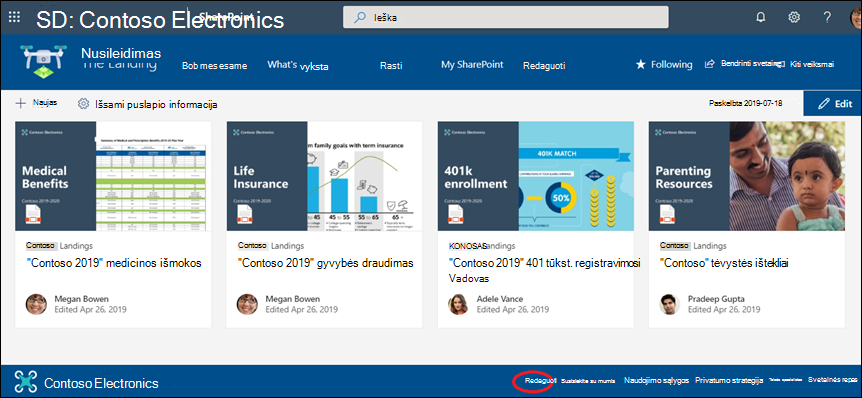Click Redaguoti in the top navigation
The image size is (862, 398).
point(544,66)
